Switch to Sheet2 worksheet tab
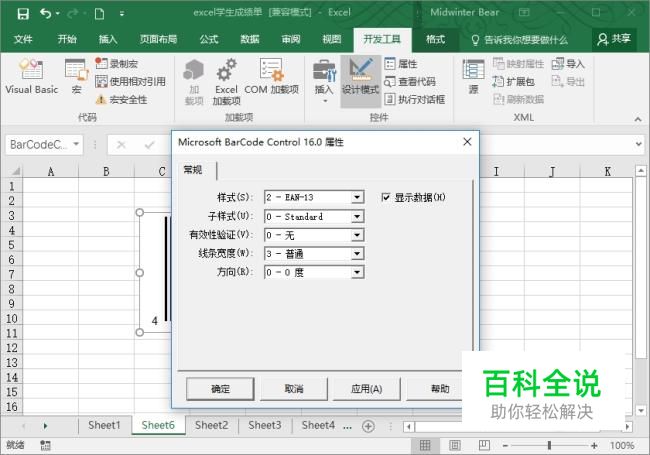Viewport: 650px width, 455px height. 211,425
